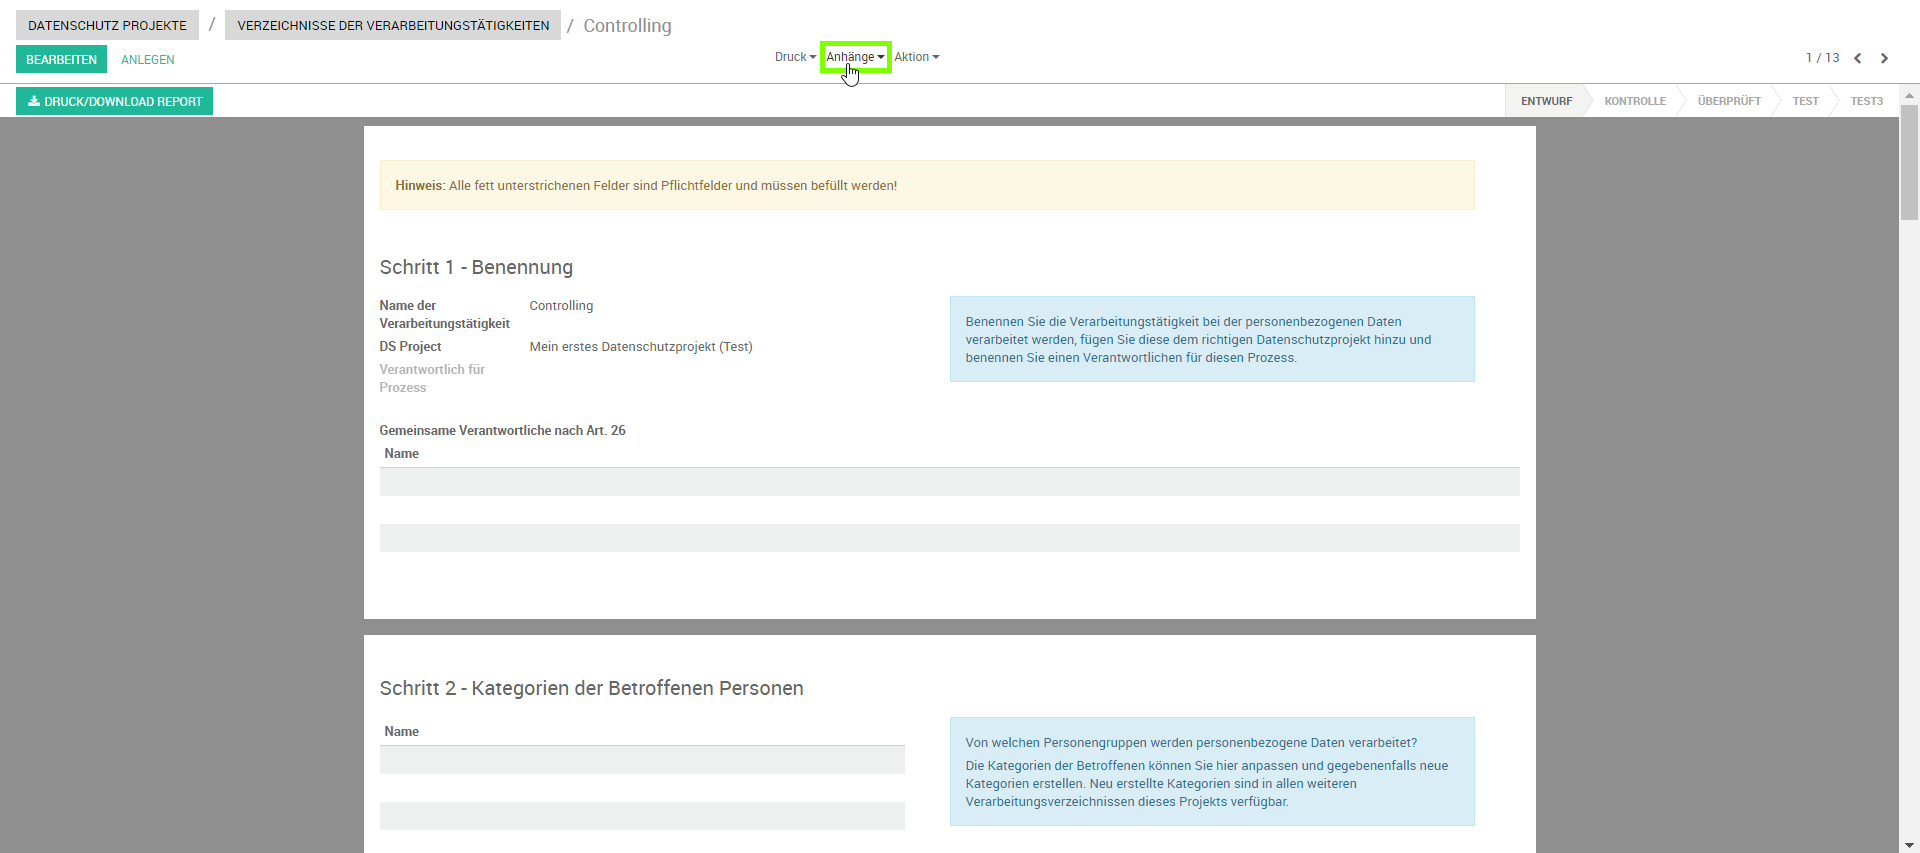Select the Test status stage
1920x853 pixels.
pyautogui.click(x=1805, y=101)
